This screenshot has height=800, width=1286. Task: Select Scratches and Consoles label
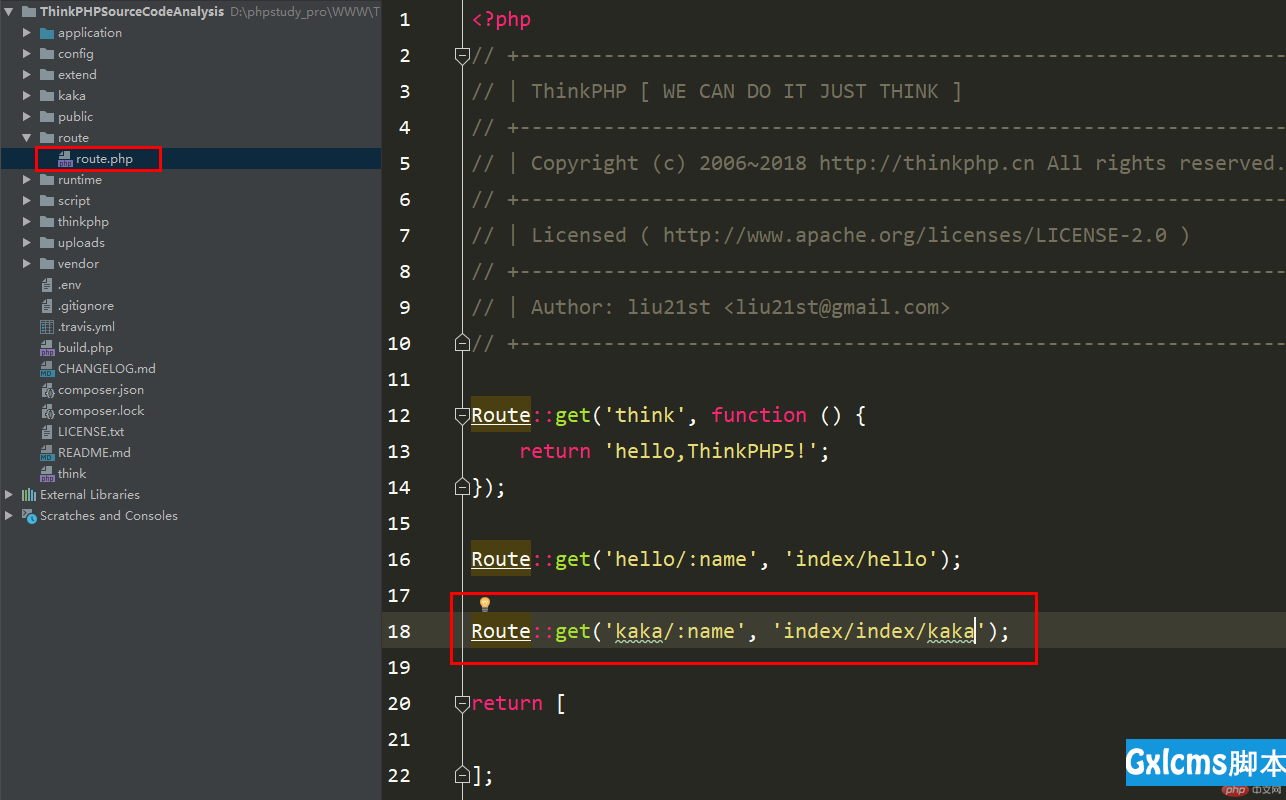(x=109, y=516)
